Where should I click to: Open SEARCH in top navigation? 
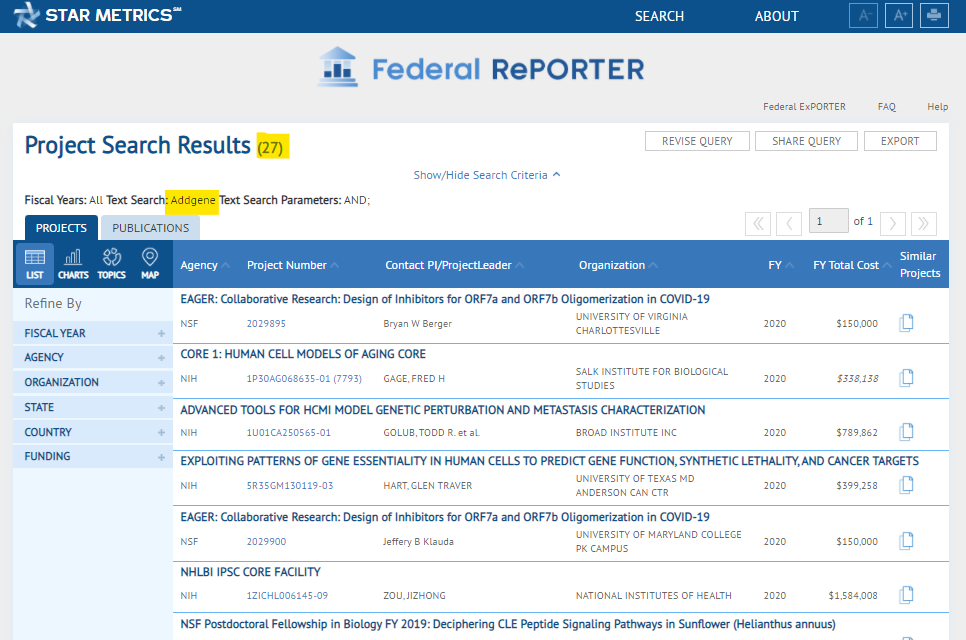click(x=659, y=16)
